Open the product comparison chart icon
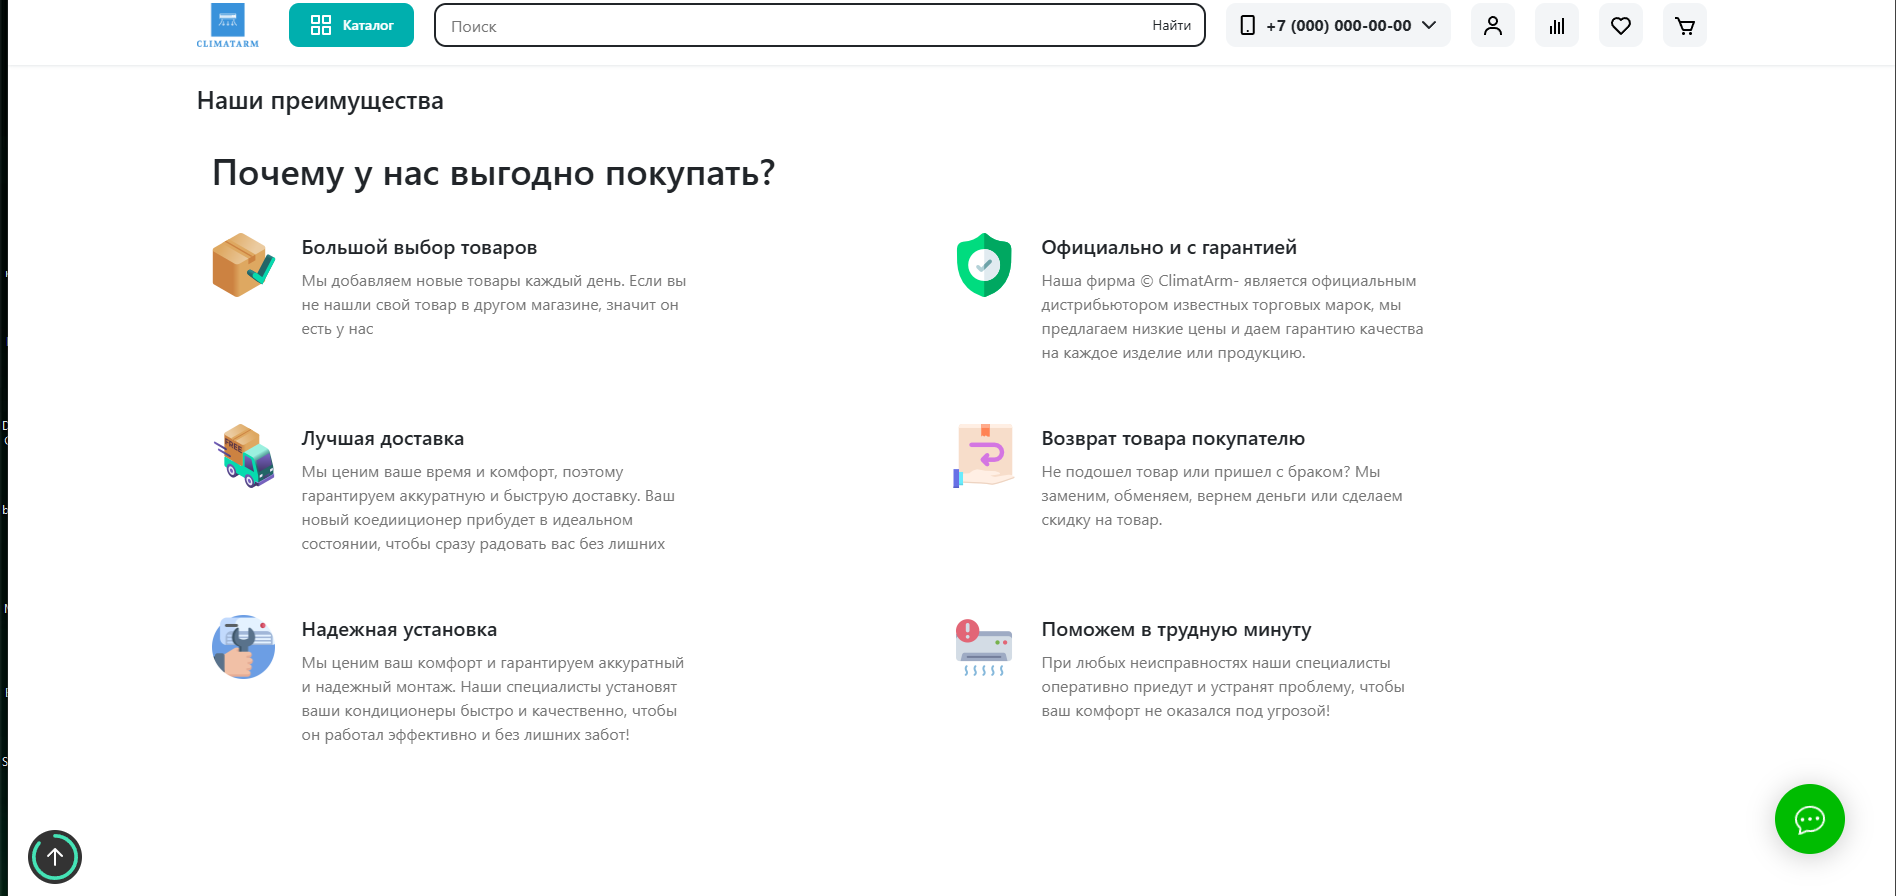 pyautogui.click(x=1557, y=25)
